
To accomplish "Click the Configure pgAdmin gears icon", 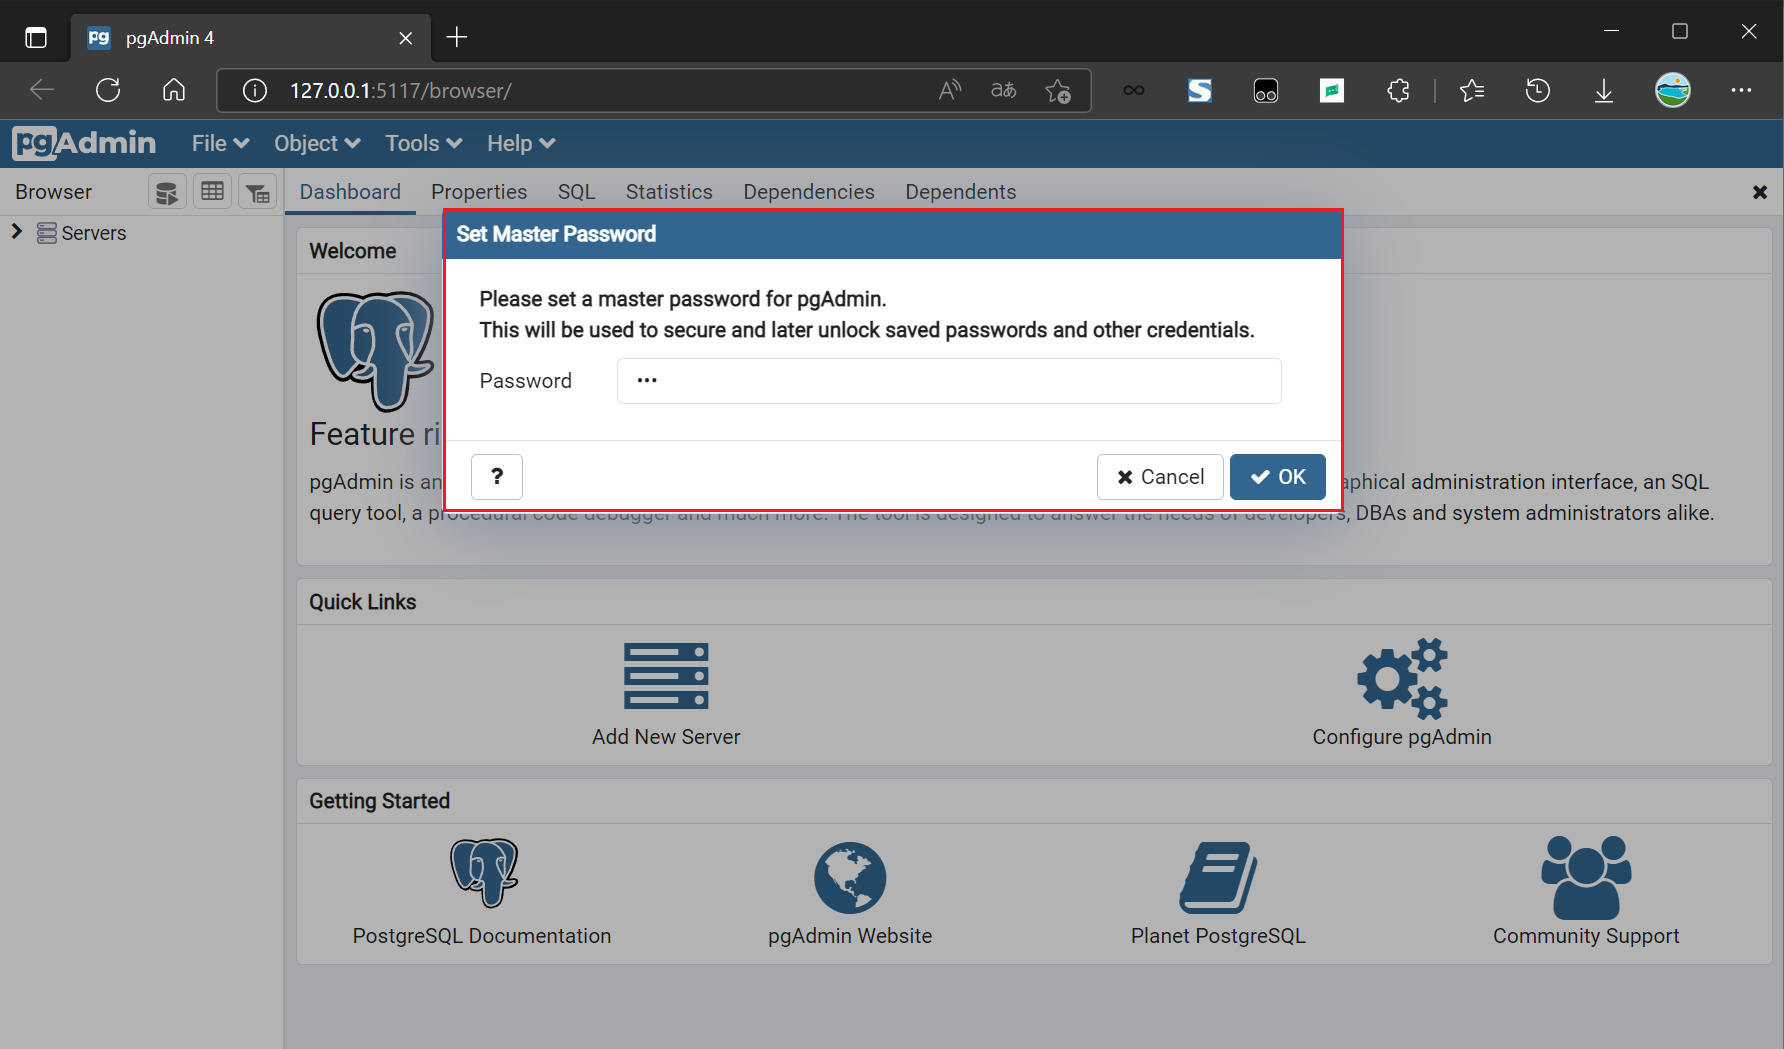I will 1402,678.
